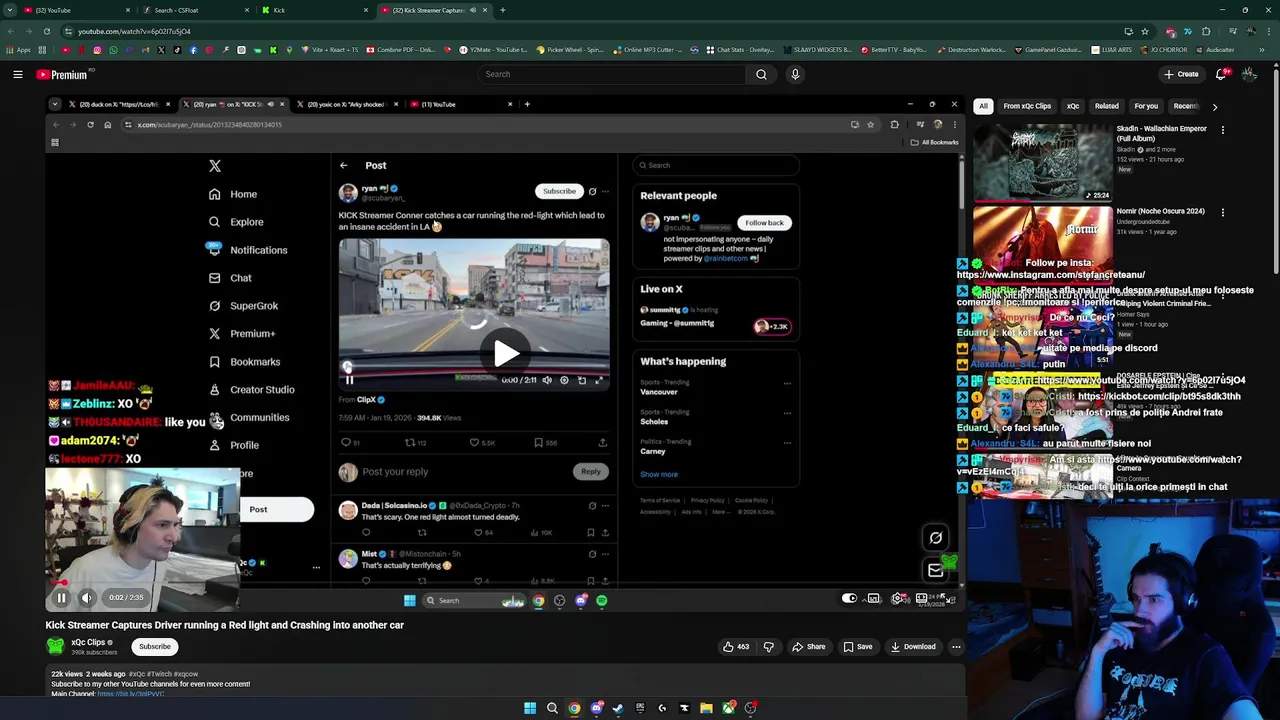Play the embedded X video clip

click(506, 352)
